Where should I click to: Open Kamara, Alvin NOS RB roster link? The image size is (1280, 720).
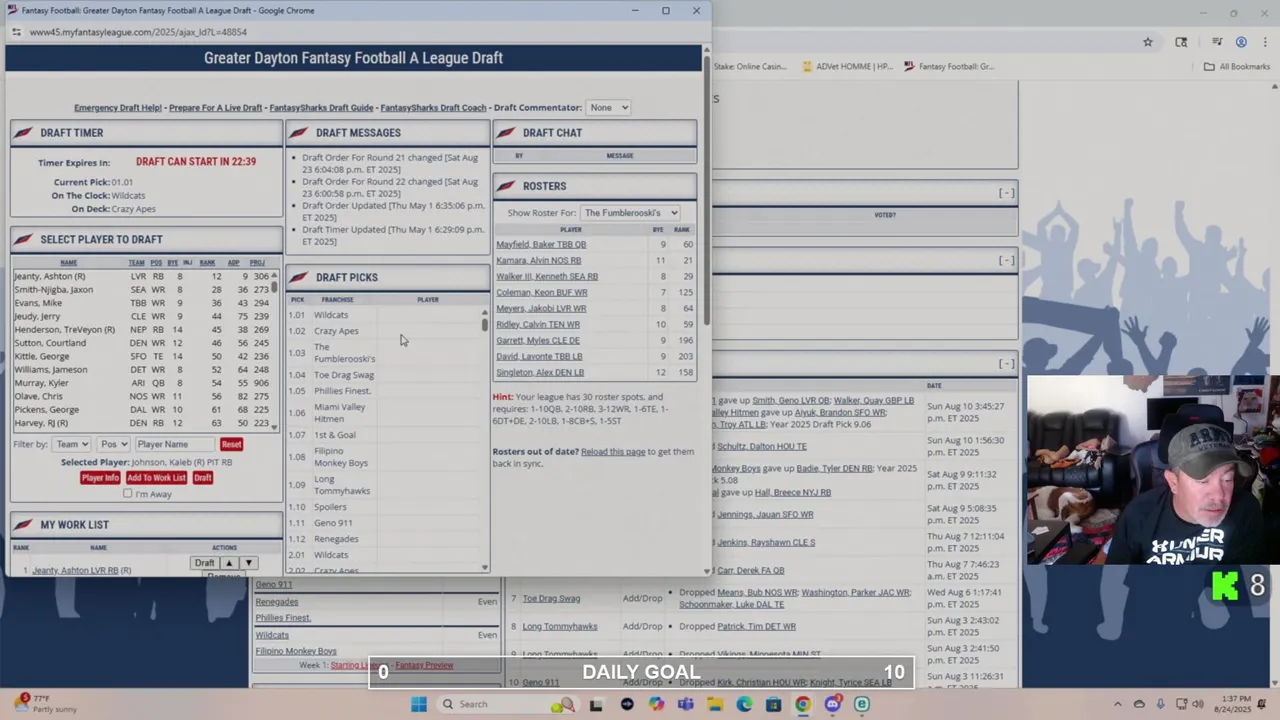[x=538, y=260]
